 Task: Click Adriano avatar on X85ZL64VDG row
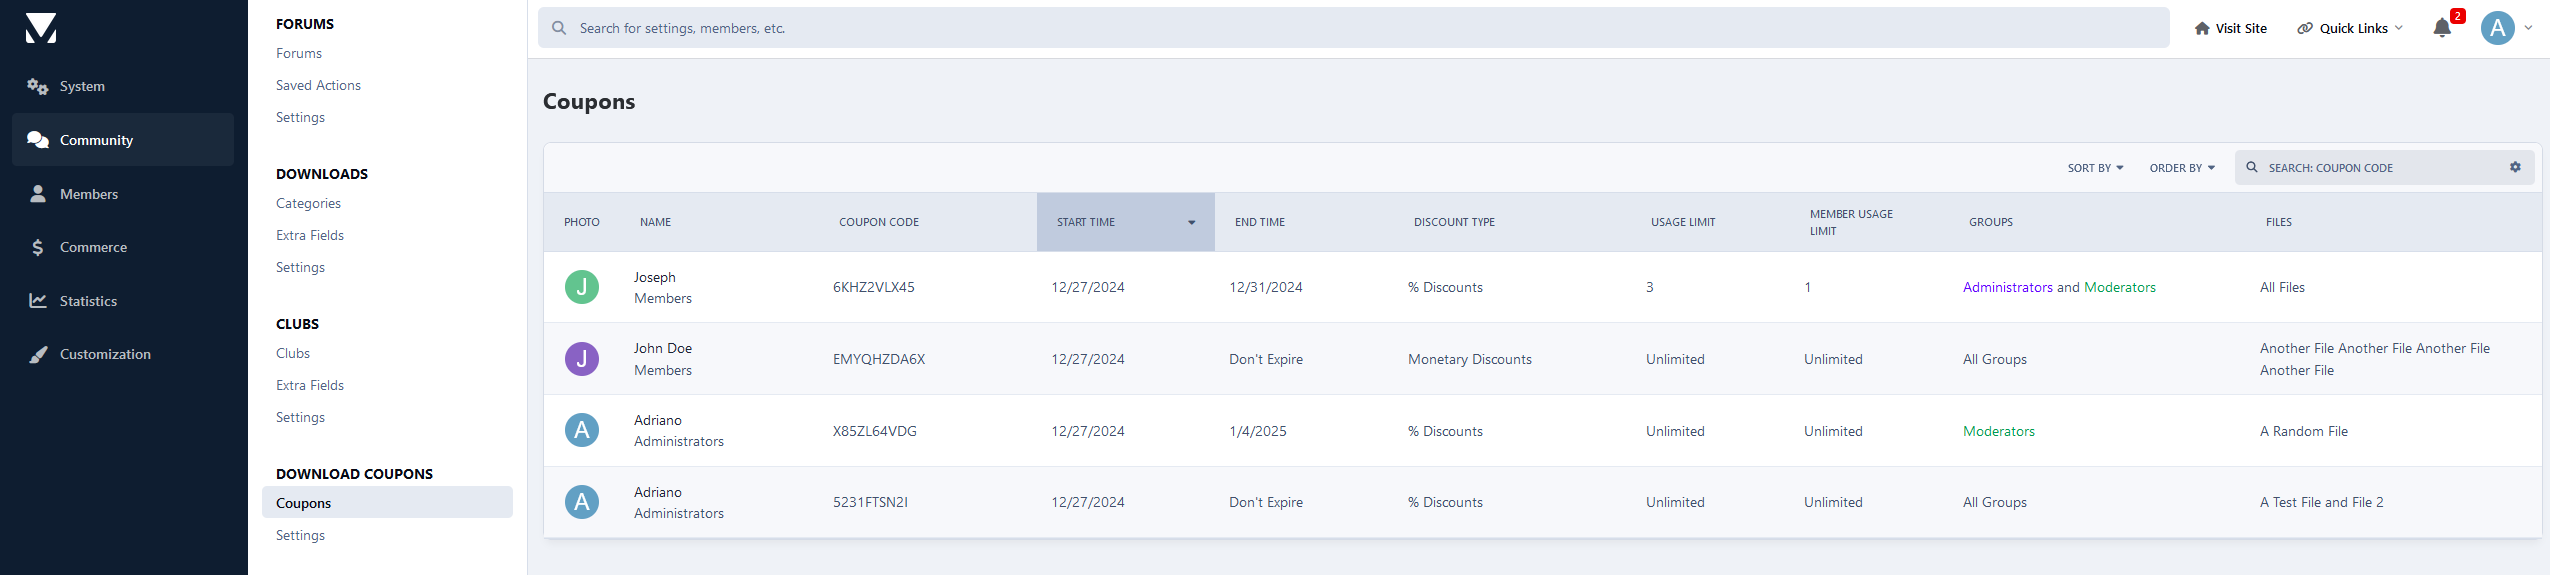pos(582,431)
